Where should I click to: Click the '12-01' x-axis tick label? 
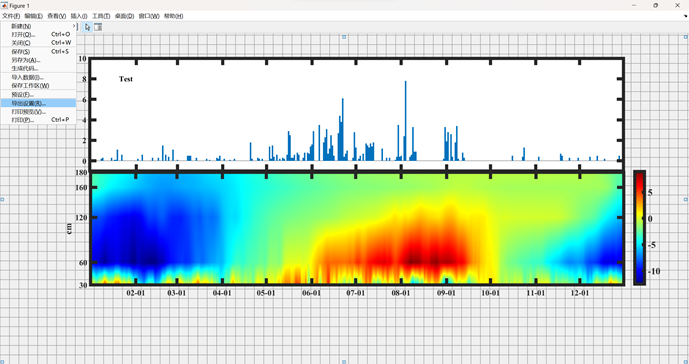coord(580,293)
